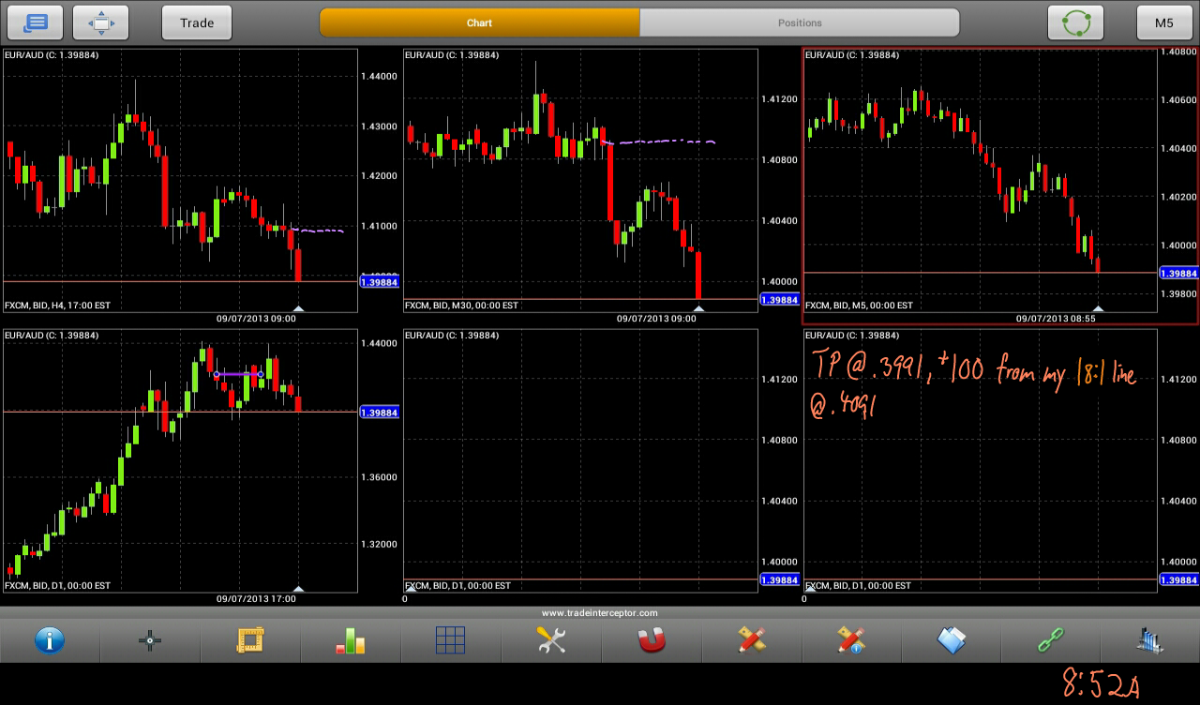
Task: Open the bar-chart indicators icon
Action: pos(350,640)
